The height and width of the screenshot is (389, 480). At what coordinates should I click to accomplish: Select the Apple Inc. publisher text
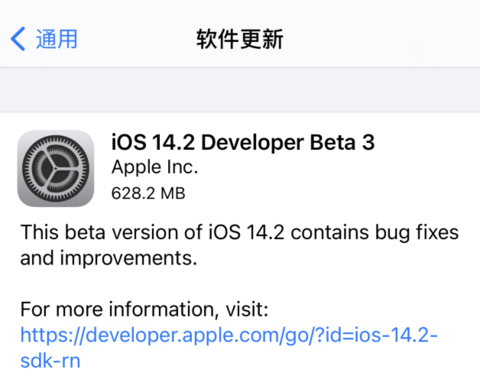[x=155, y=167]
